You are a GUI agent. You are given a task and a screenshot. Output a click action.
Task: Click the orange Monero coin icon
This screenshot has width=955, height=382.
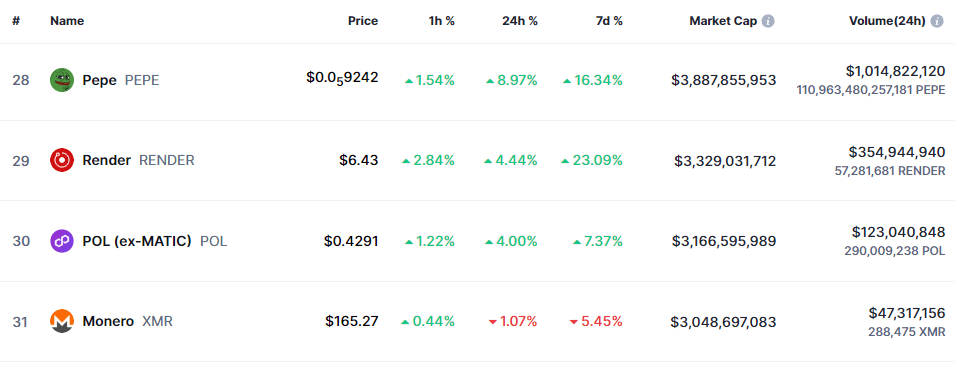pos(62,321)
